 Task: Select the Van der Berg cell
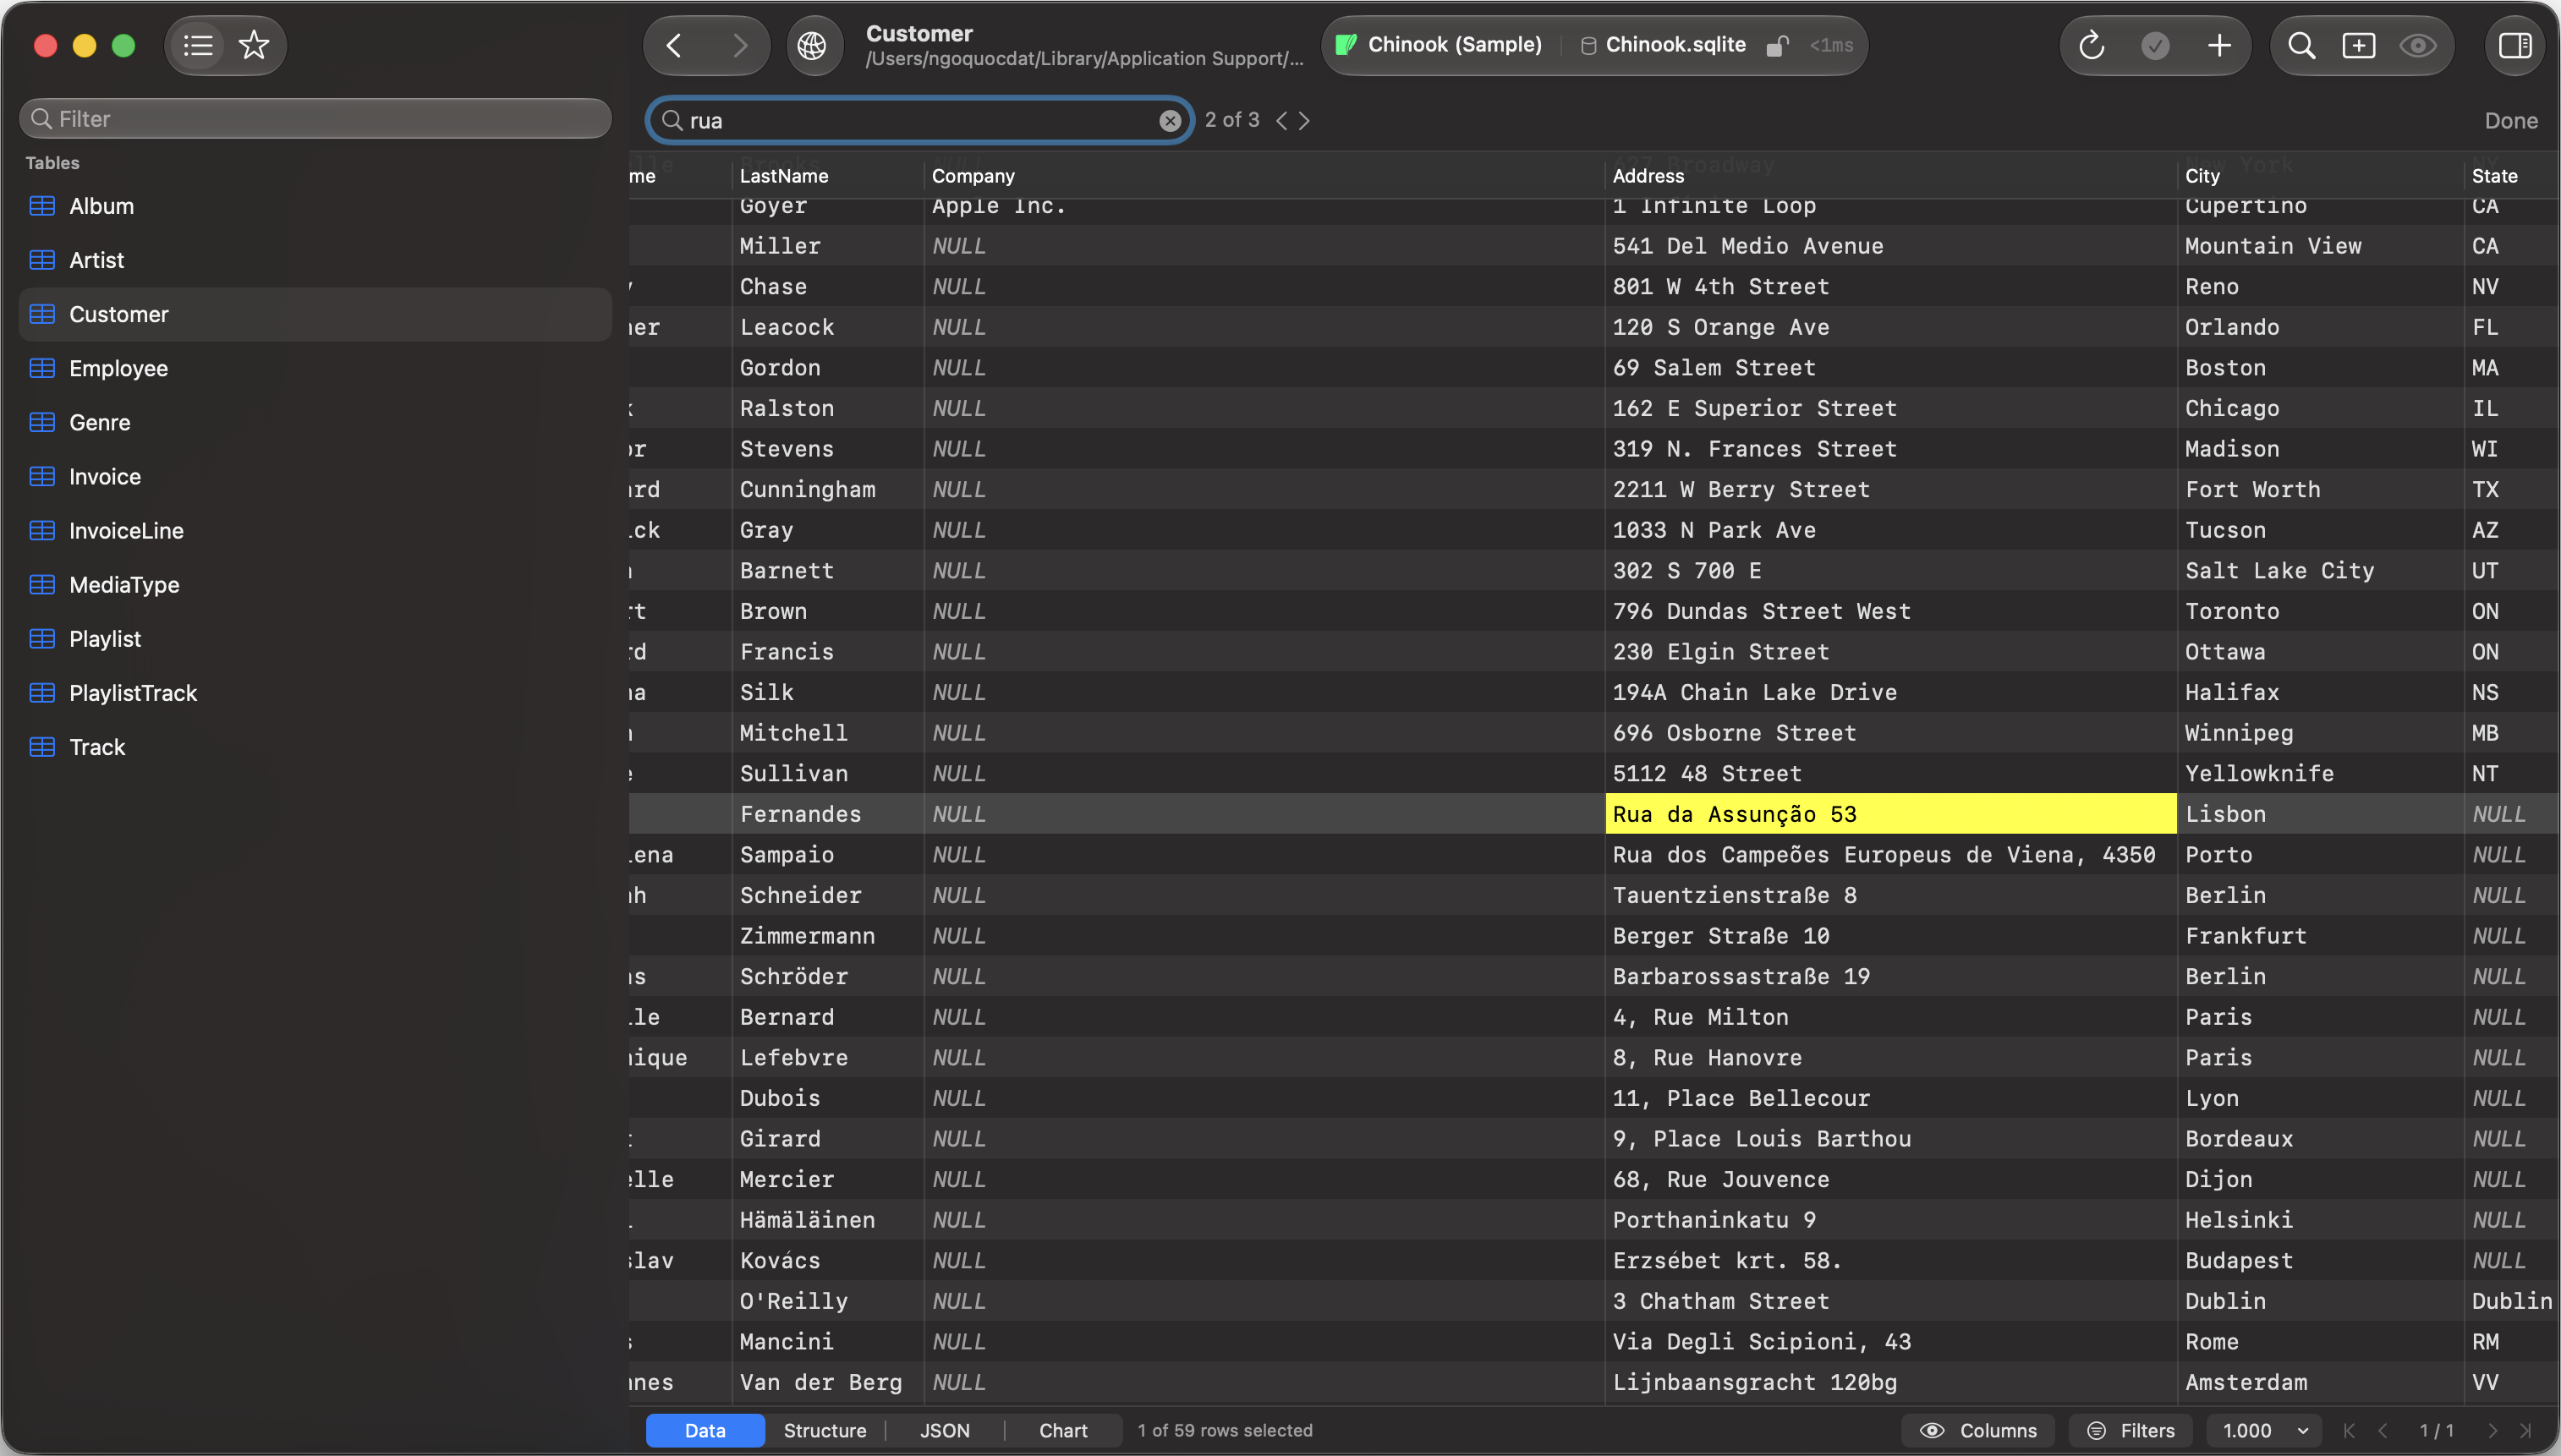pos(828,1382)
